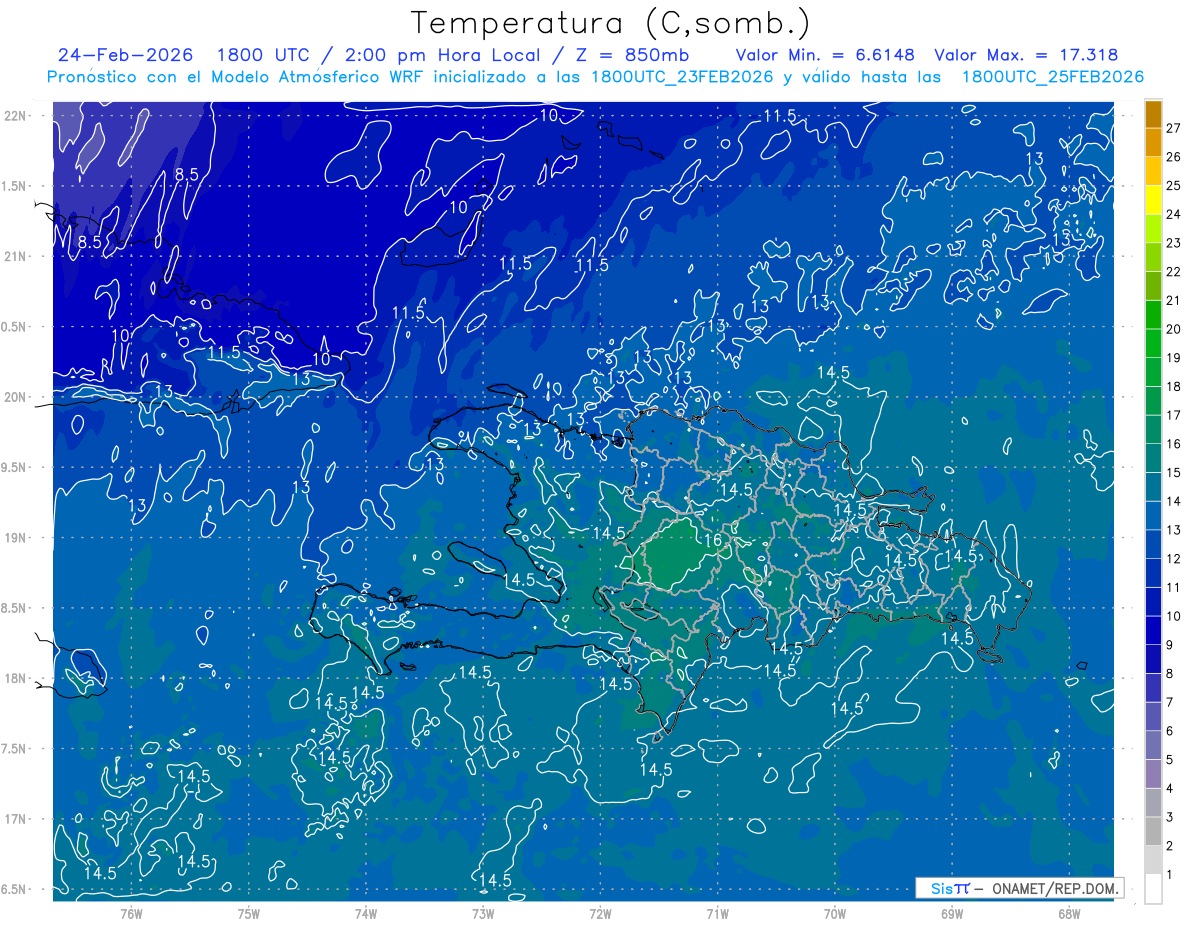Click color bar legend value "2"
This screenshot has height=927, width=1200.
(1170, 846)
